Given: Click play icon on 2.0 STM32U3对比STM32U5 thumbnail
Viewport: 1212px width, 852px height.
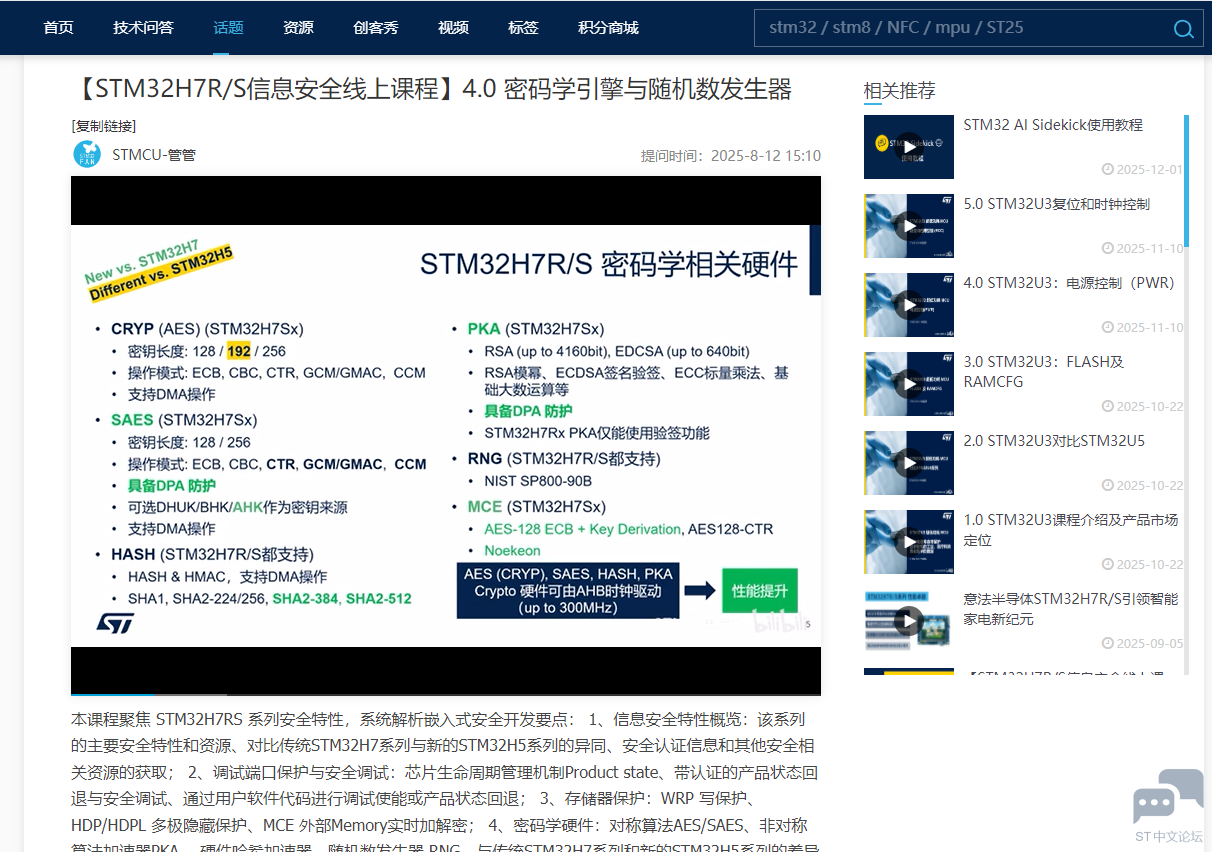Looking at the screenshot, I should point(909,463).
